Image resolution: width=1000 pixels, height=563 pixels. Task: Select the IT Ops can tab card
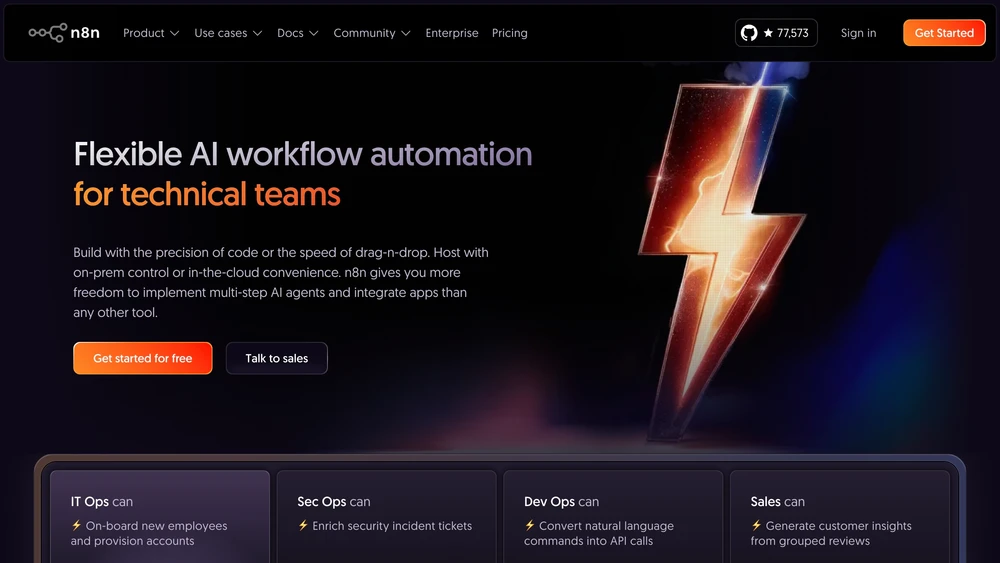point(160,516)
